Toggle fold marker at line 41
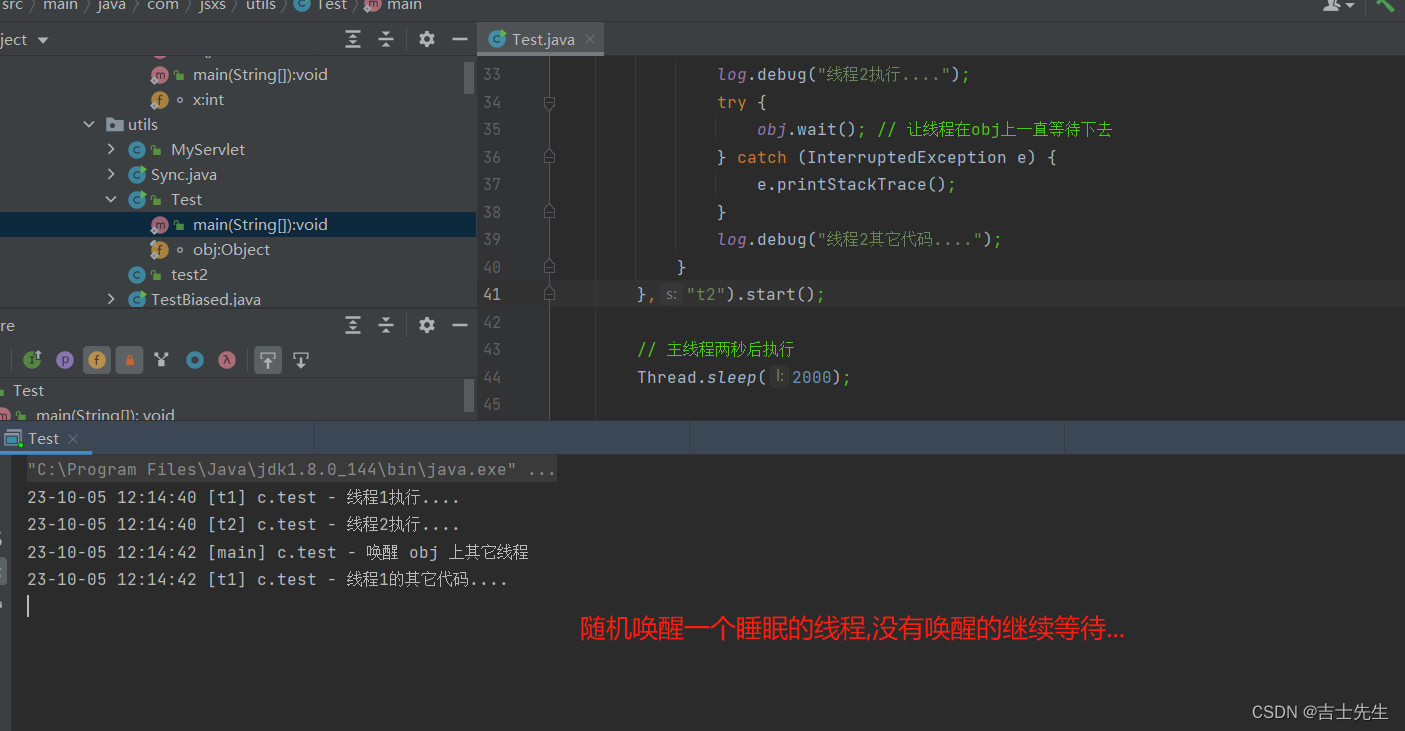Screen dimensions: 1405x731 [x=549, y=294]
